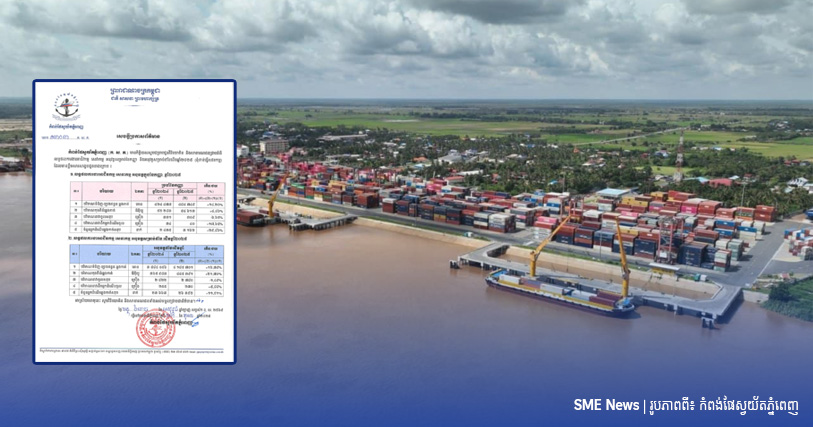Click the cargo barge docked at pier
This screenshot has width=813, height=427.
coord(560,293)
